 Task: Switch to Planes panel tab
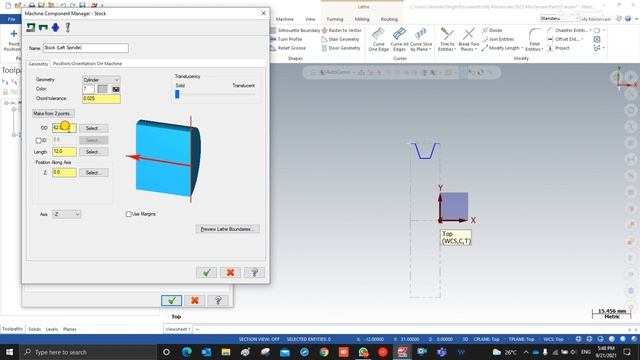click(x=70, y=329)
